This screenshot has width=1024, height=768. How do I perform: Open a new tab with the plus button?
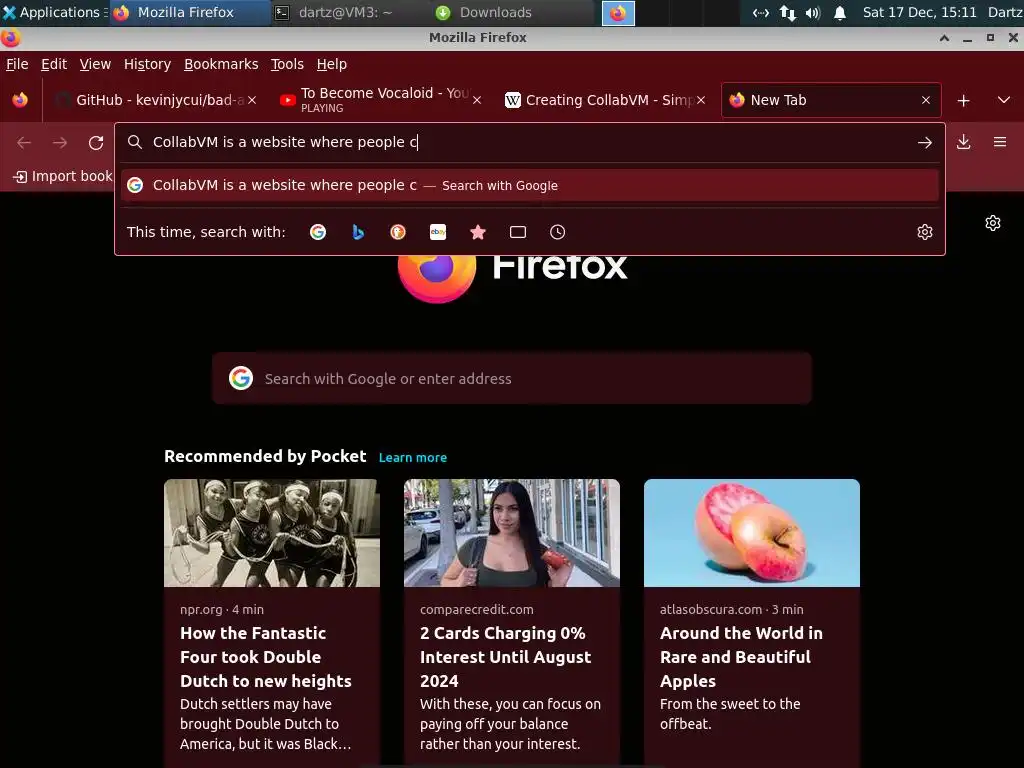(963, 101)
